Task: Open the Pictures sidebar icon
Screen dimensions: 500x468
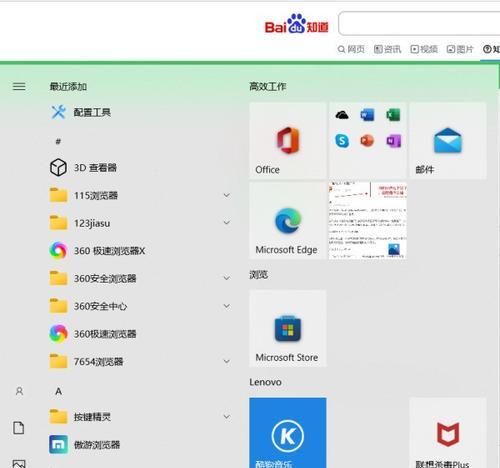Action: pyautogui.click(x=19, y=464)
